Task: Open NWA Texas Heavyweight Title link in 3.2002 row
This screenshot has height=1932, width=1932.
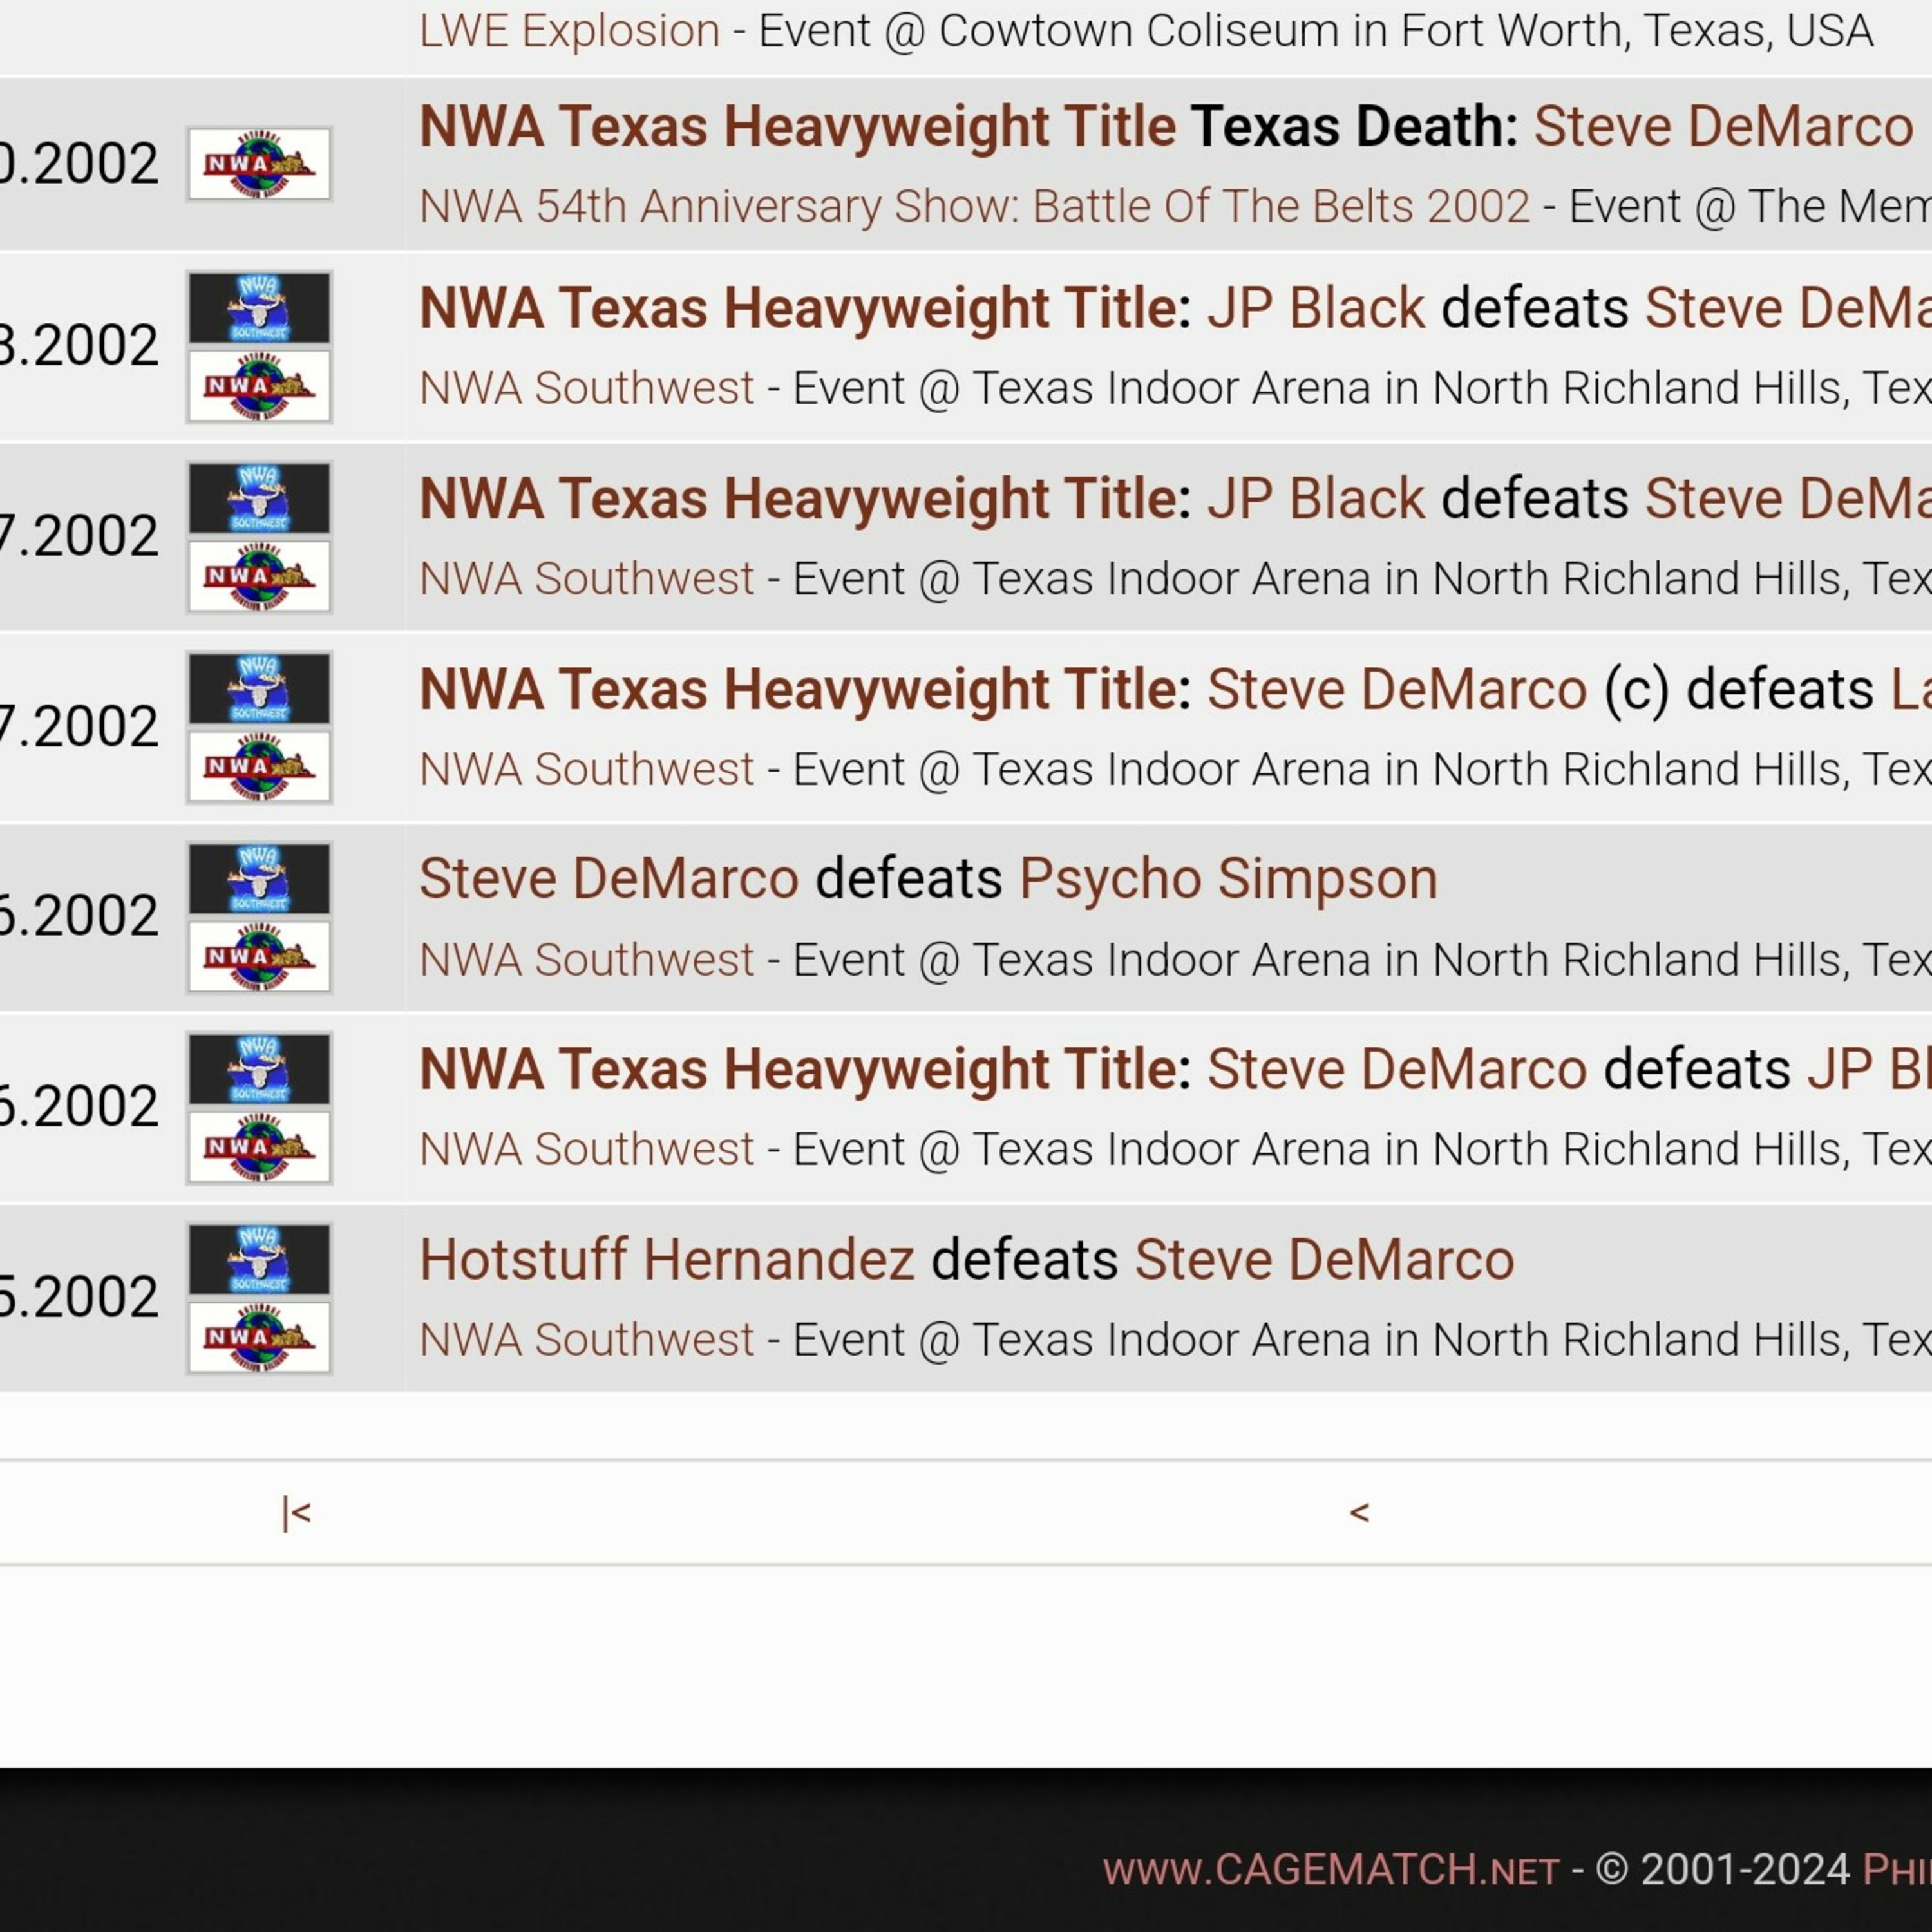Action: (x=797, y=308)
